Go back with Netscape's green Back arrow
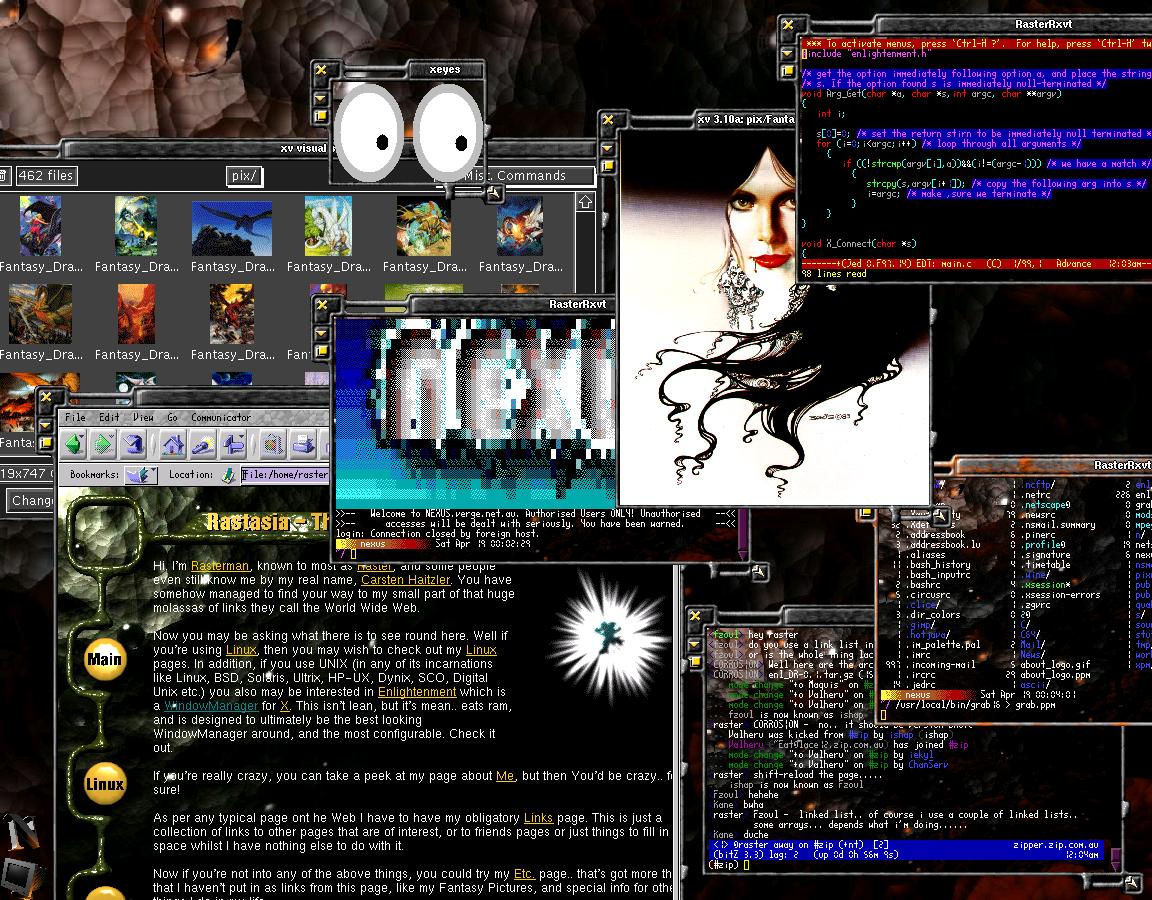Image resolution: width=1152 pixels, height=900 pixels. click(x=74, y=444)
